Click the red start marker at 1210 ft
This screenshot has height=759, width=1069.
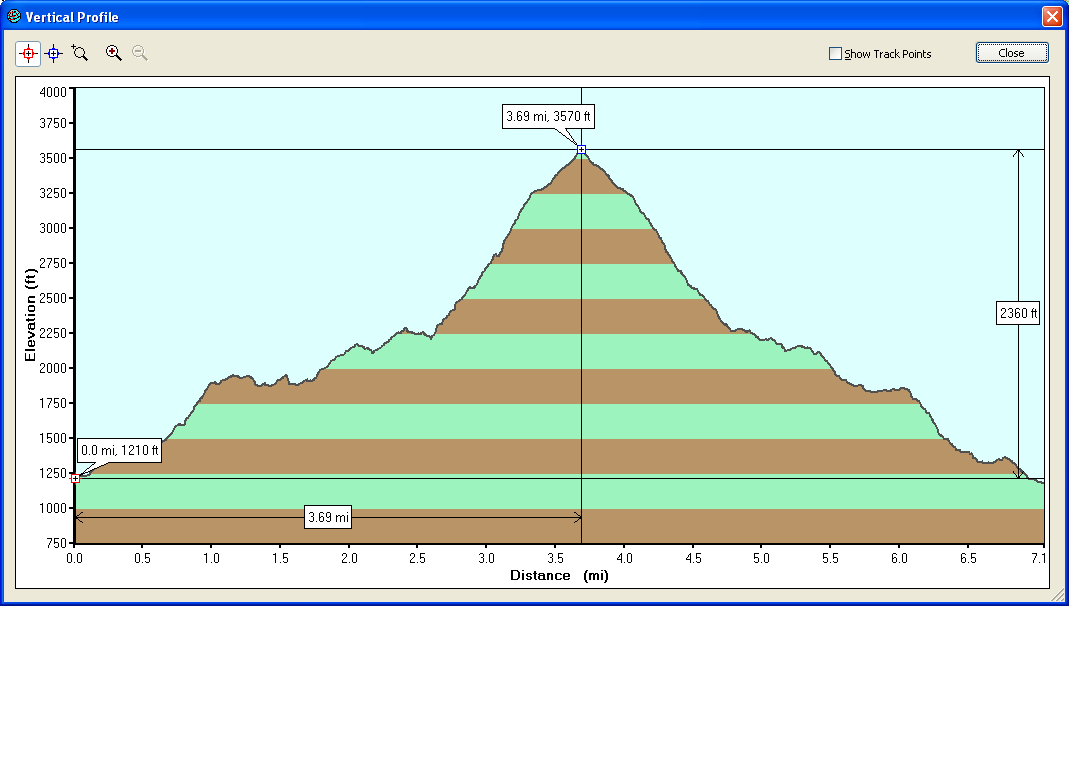click(76, 479)
